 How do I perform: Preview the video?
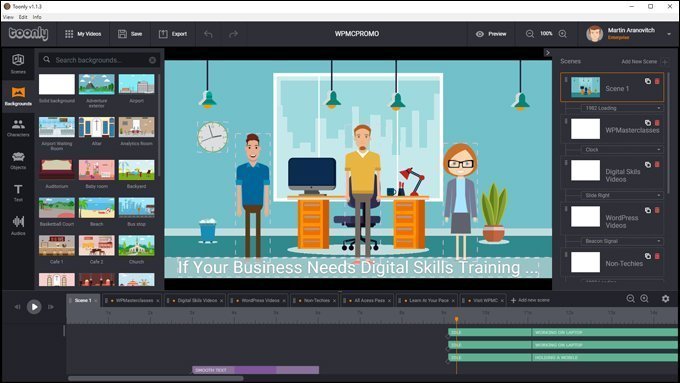[491, 34]
